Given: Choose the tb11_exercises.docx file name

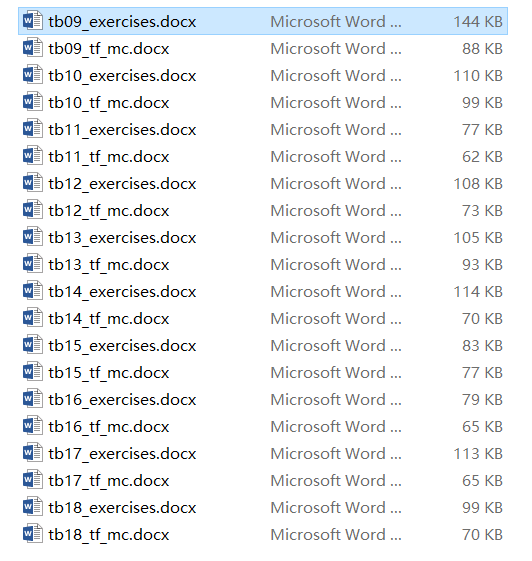Looking at the screenshot, I should pyautogui.click(x=122, y=130).
